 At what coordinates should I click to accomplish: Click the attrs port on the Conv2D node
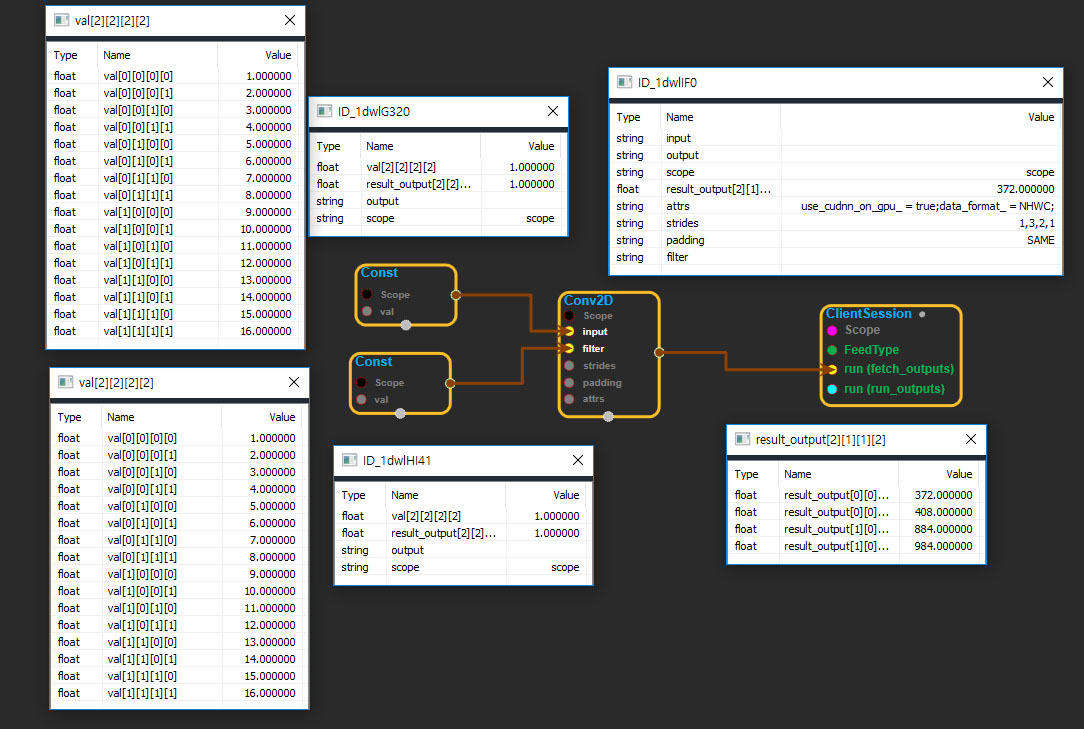(x=569, y=399)
